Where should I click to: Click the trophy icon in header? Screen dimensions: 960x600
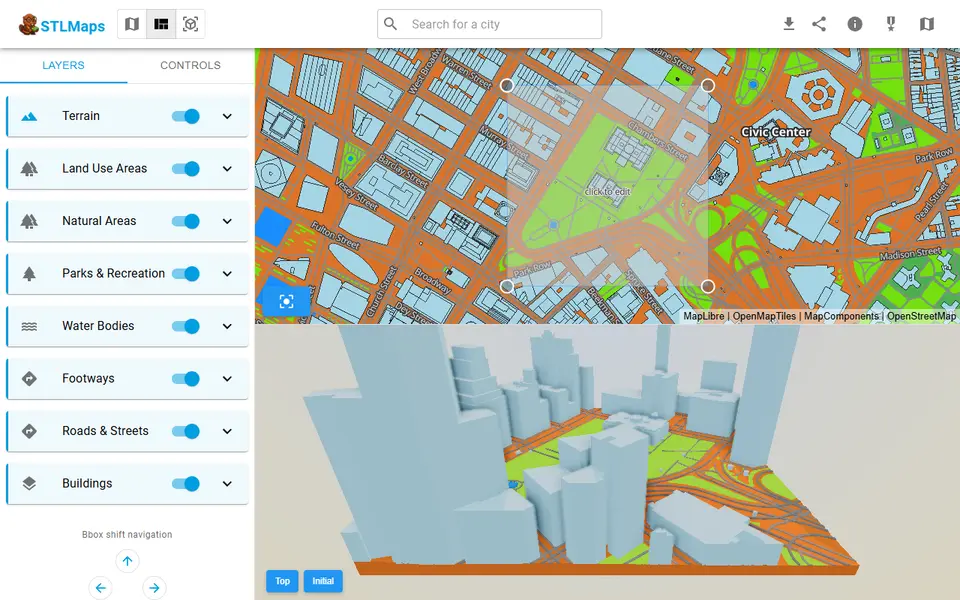[891, 24]
